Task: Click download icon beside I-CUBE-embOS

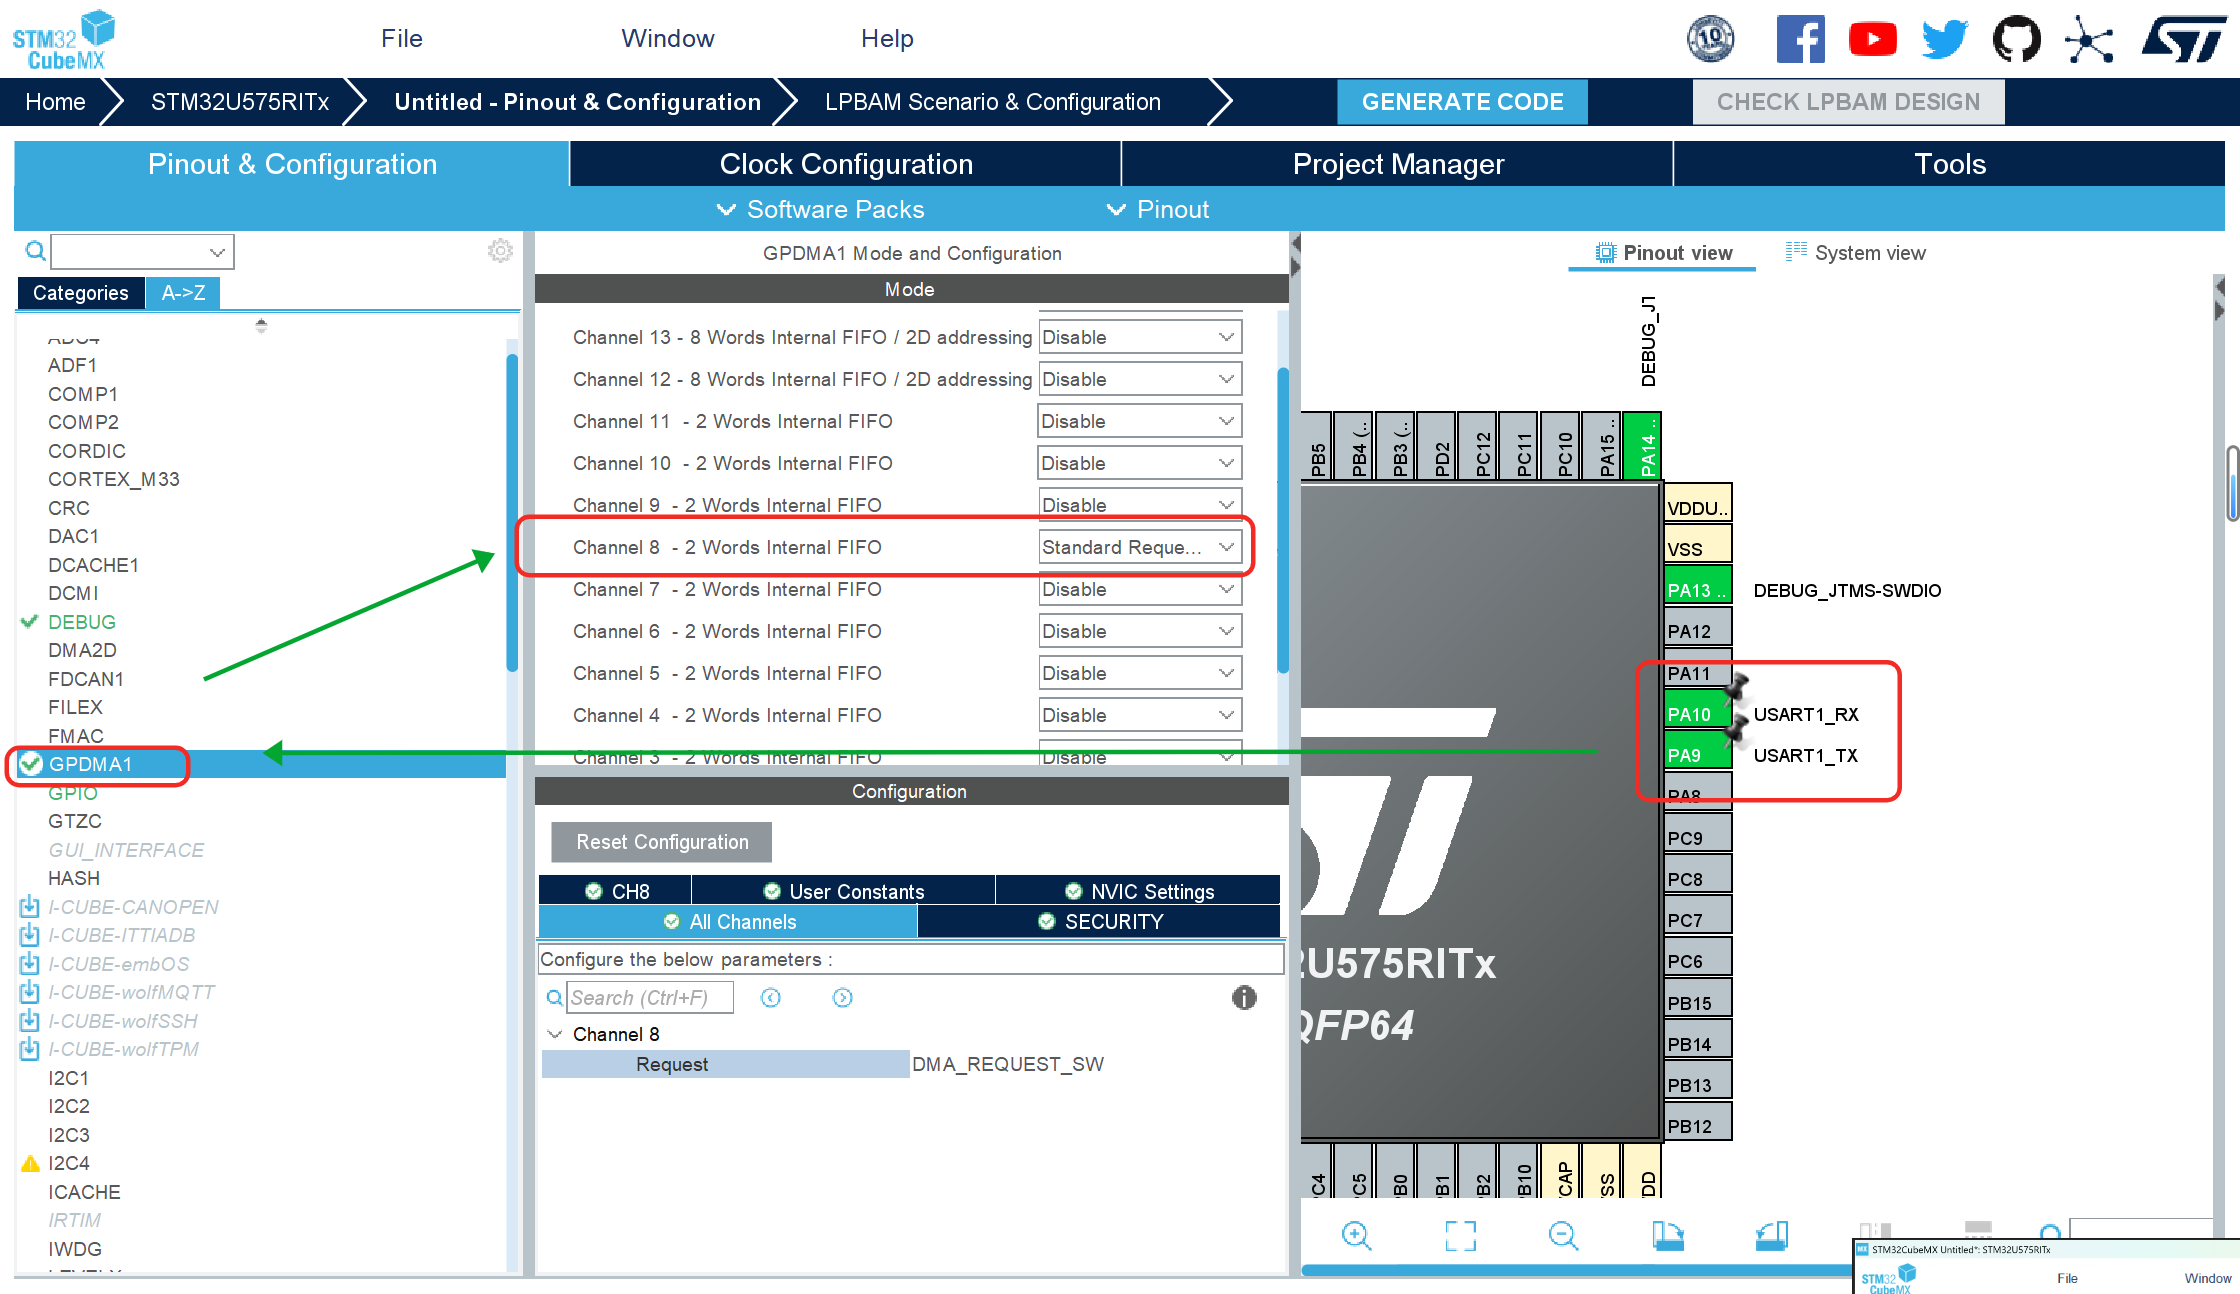Action: pyautogui.click(x=30, y=964)
